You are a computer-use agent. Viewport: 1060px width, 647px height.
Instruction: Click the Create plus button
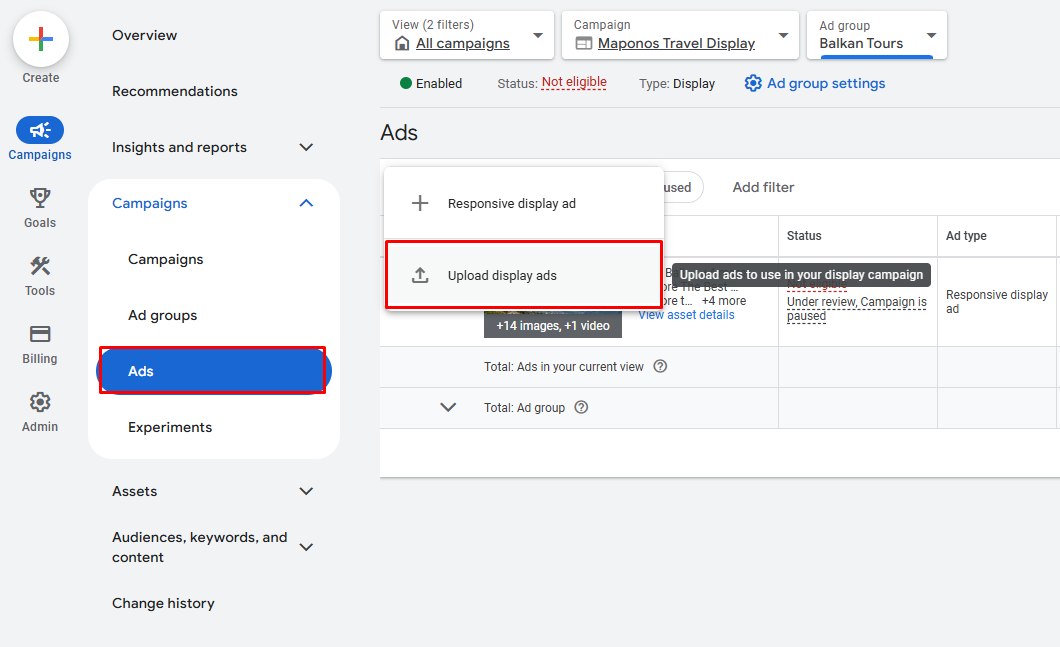pyautogui.click(x=41, y=39)
